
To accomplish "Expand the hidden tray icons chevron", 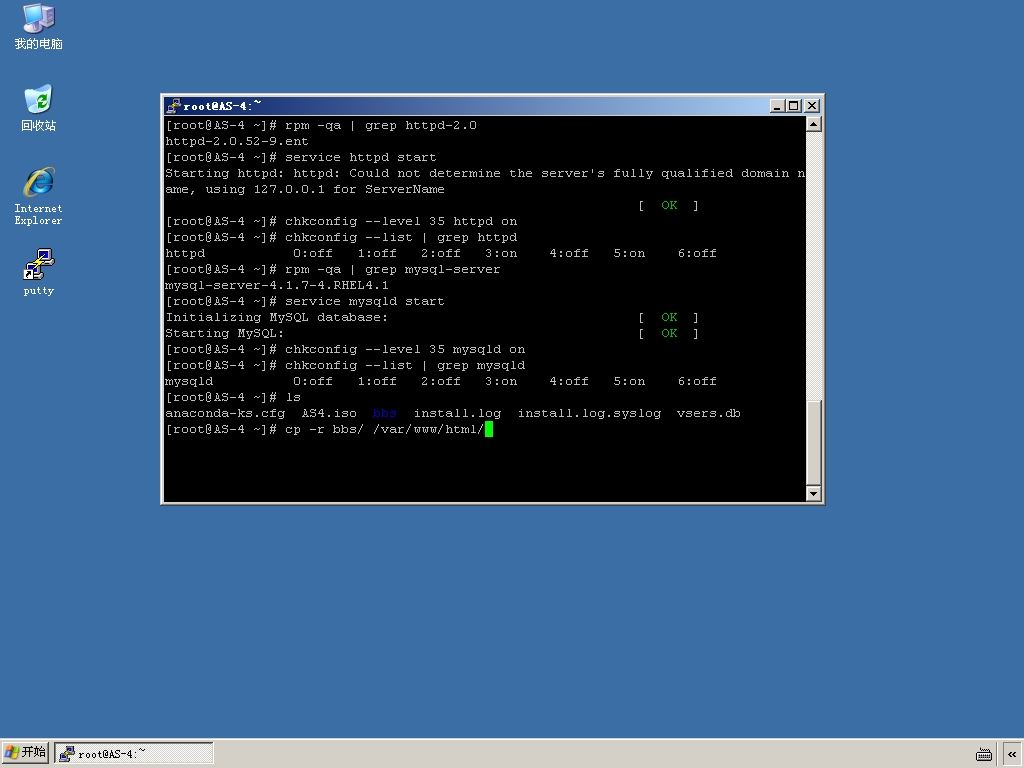I will click(x=1012, y=754).
